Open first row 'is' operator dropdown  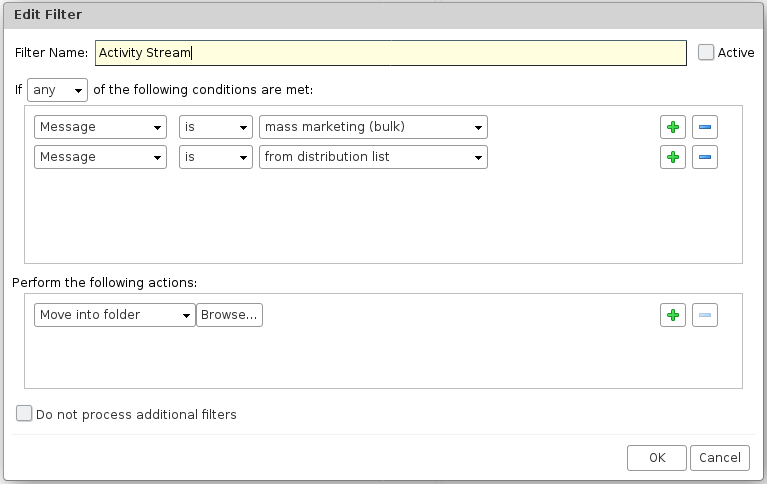(216, 127)
